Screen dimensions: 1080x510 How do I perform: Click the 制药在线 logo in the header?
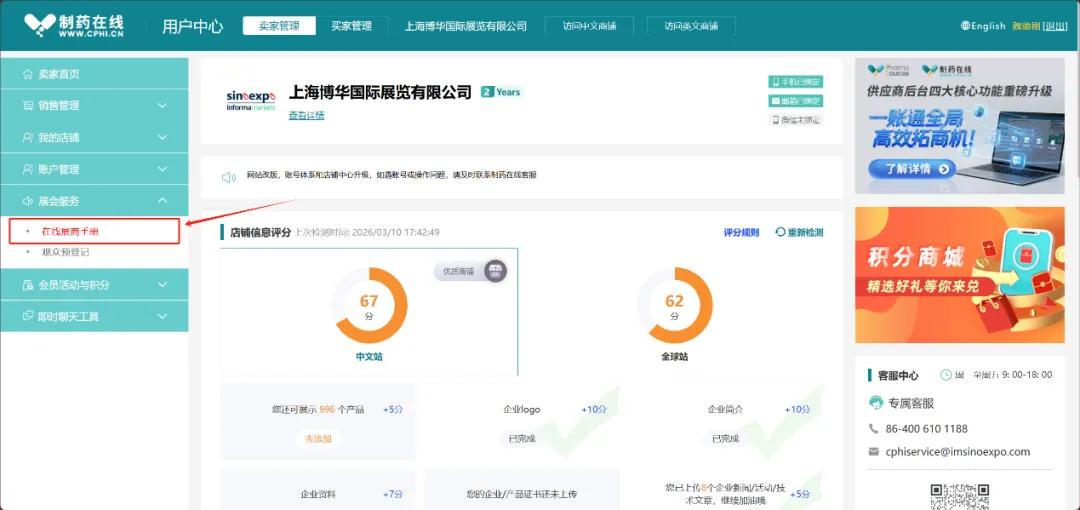click(74, 26)
